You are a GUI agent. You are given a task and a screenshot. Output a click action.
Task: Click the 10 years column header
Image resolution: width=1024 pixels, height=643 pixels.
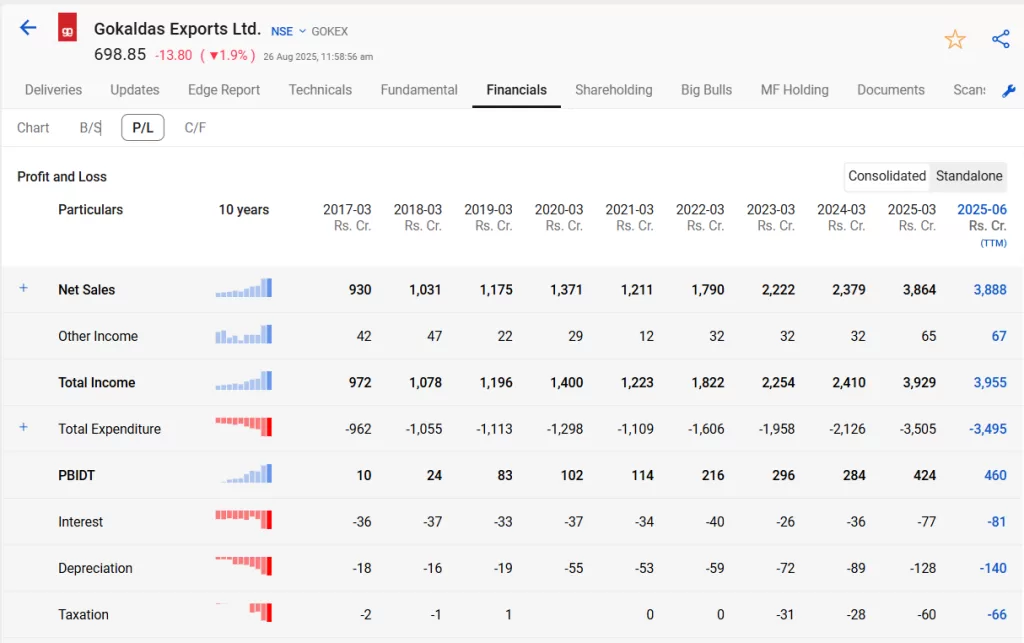point(244,210)
